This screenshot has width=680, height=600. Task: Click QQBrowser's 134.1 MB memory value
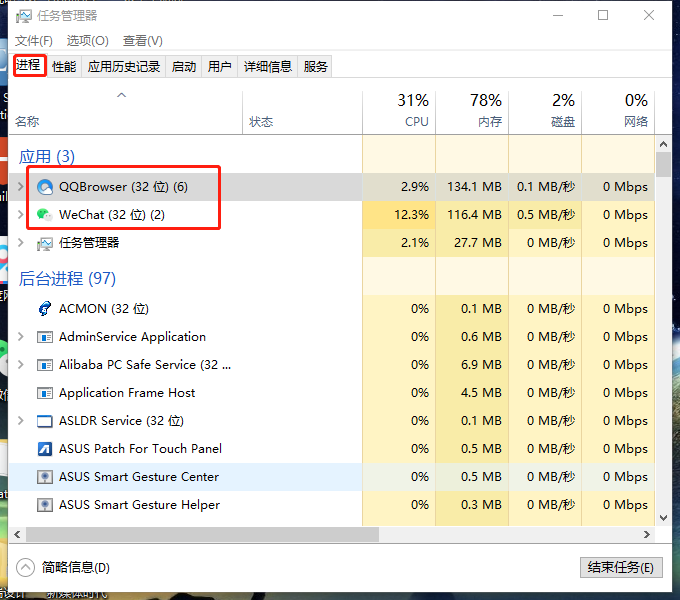point(474,187)
